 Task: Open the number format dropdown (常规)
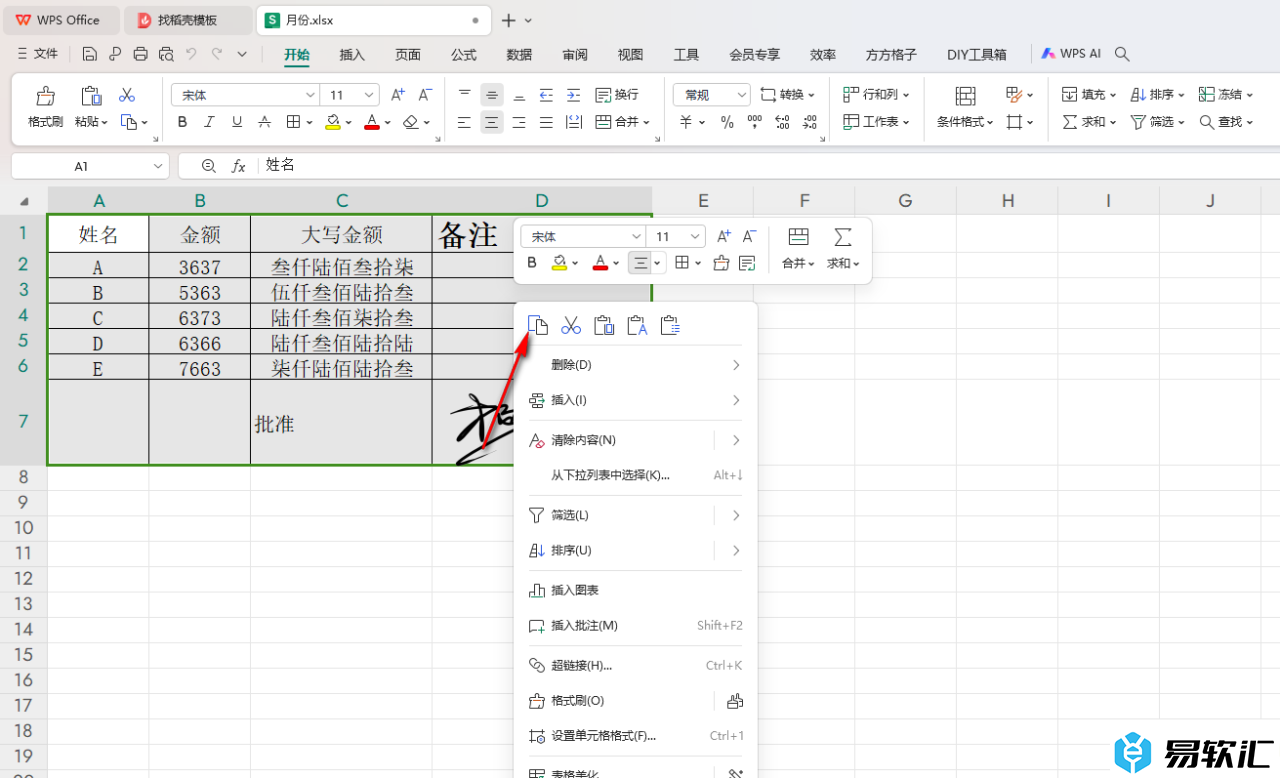[741, 95]
